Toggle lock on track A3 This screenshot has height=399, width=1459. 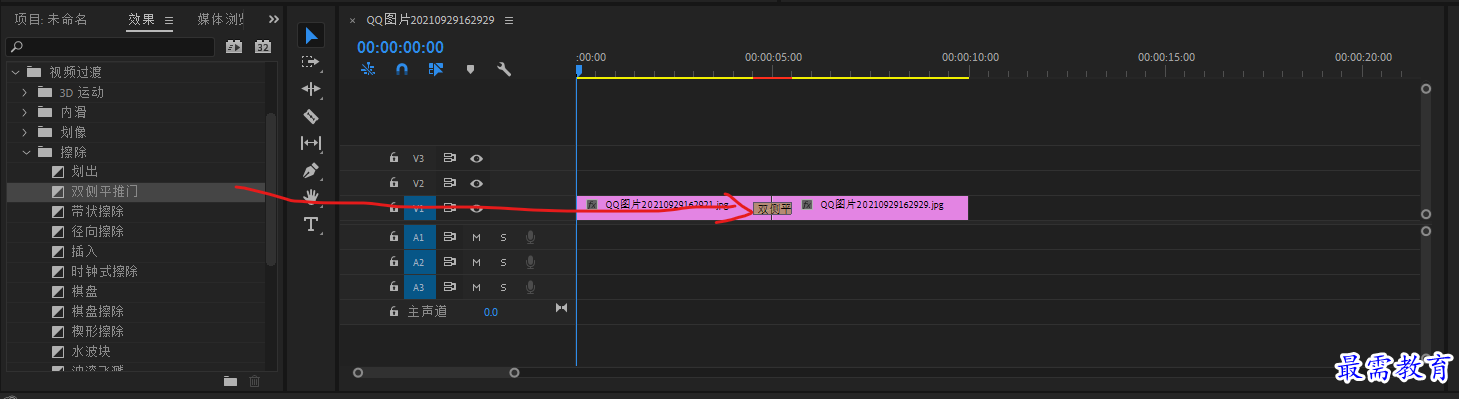click(394, 287)
